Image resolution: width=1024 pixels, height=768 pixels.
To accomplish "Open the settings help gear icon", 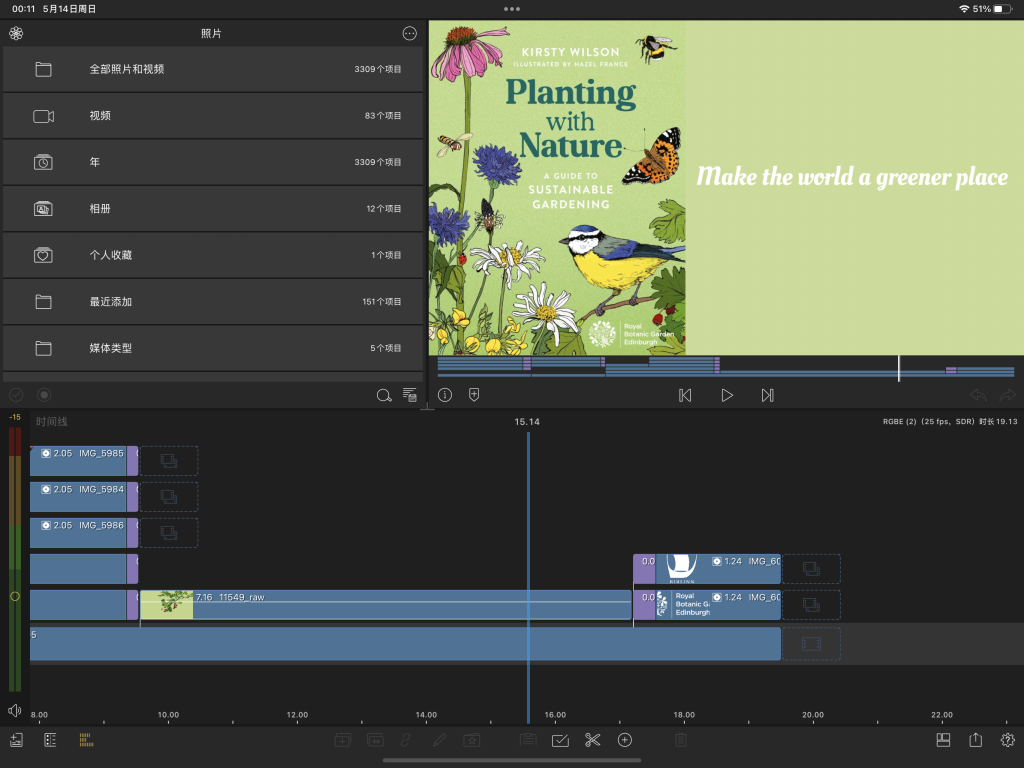I will (1008, 740).
